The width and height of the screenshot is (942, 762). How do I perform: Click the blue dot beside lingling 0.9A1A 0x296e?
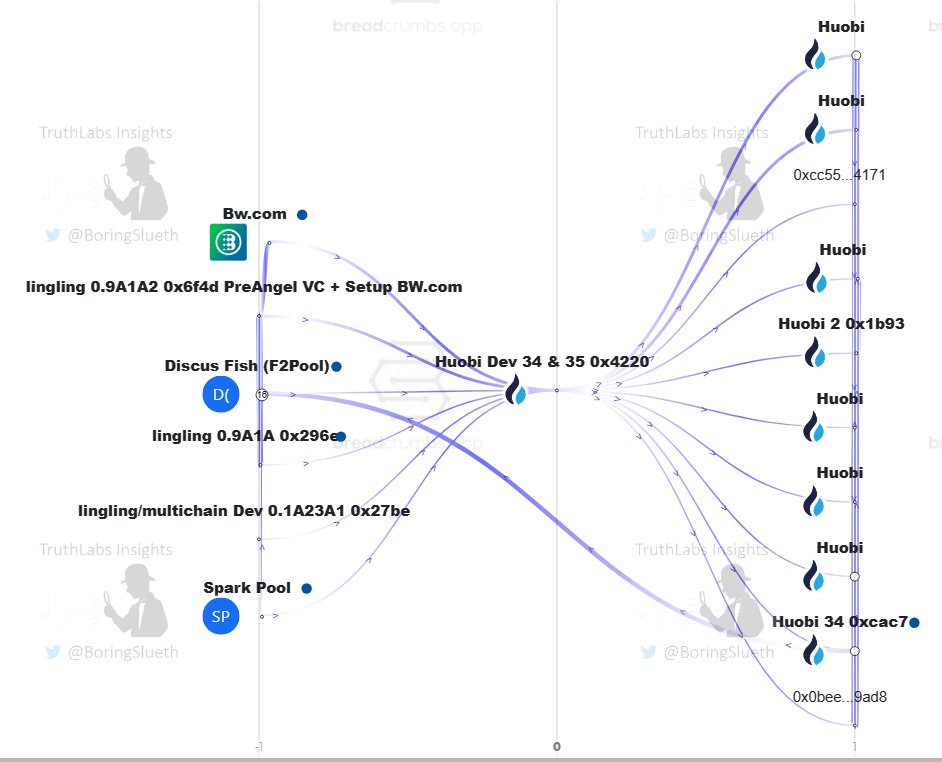[x=341, y=437]
